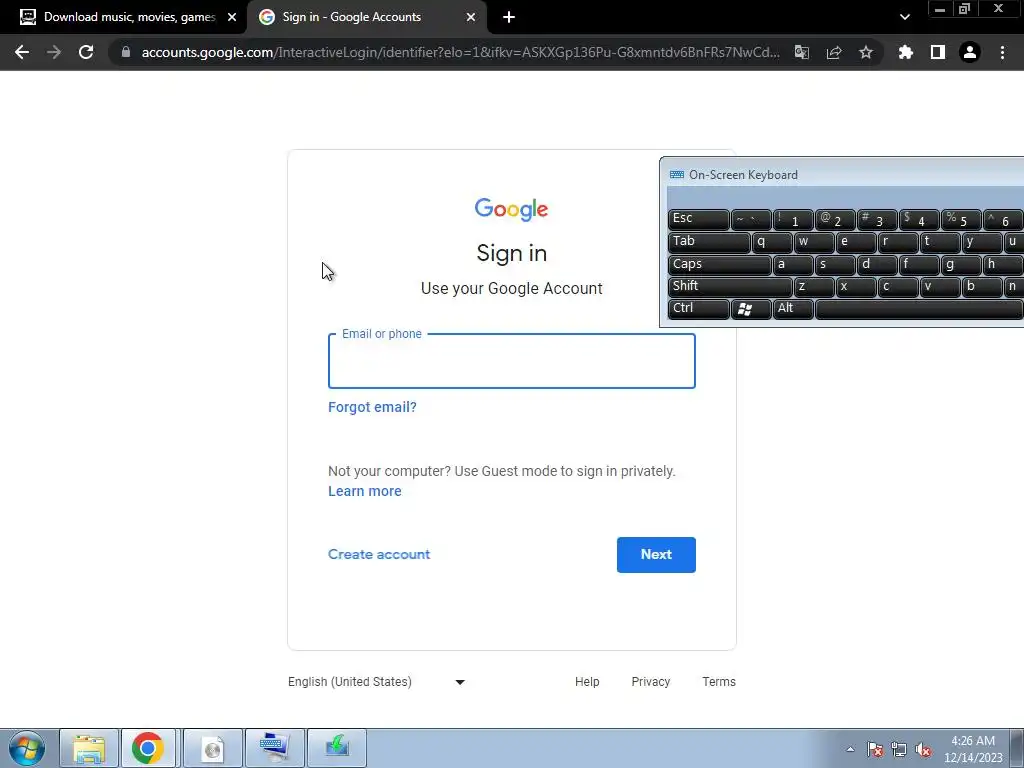The image size is (1024, 768).
Task: Go back using browser back arrow
Action: [22, 52]
